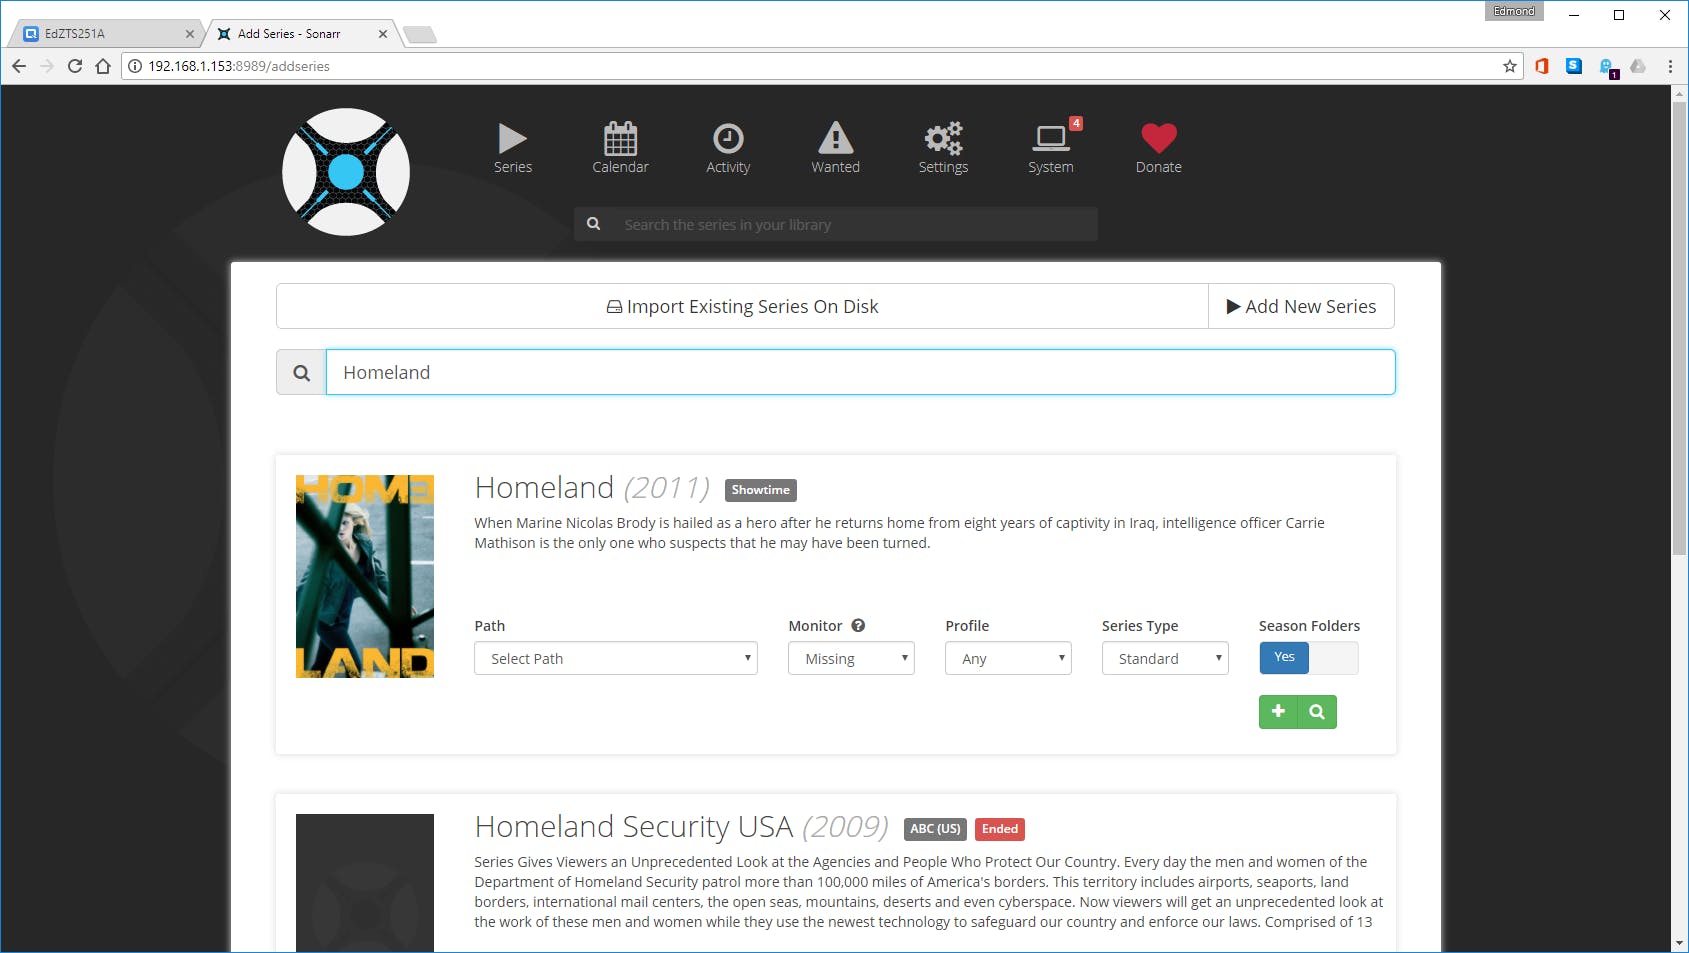
Task: Open the Profile dropdown set to Any
Action: coord(1008,658)
